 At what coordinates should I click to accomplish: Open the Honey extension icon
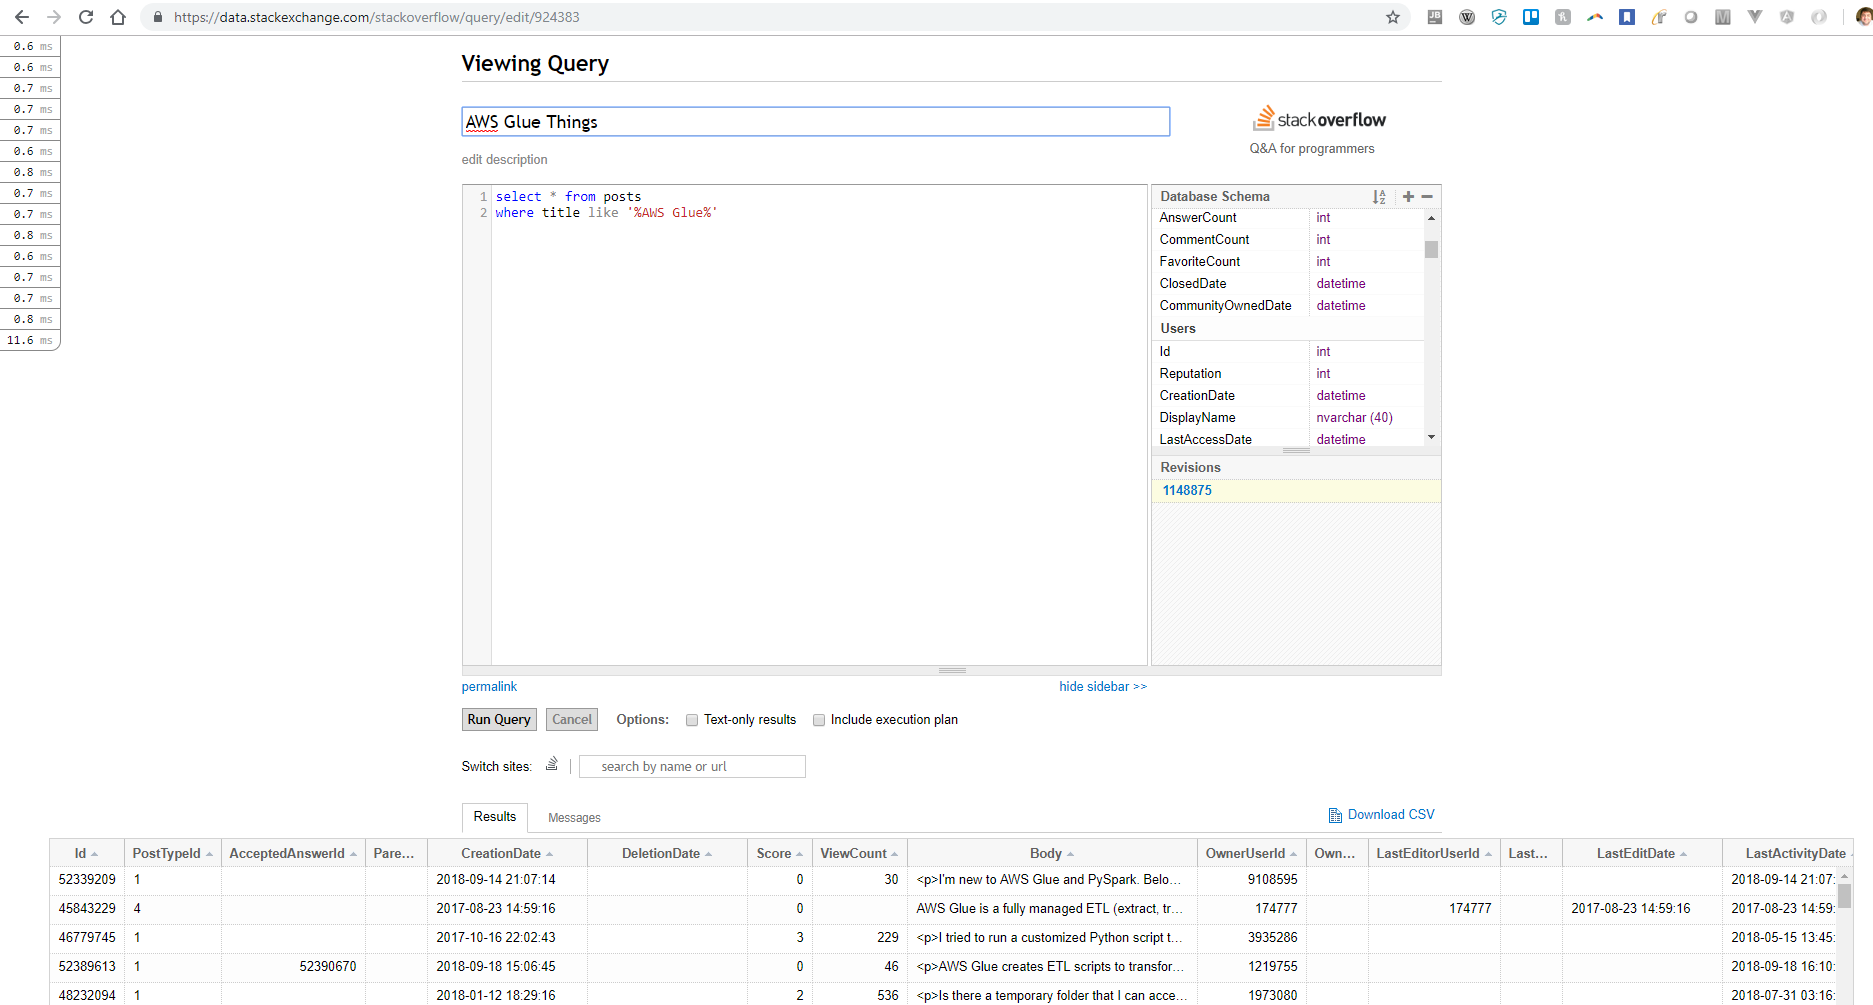click(1563, 17)
